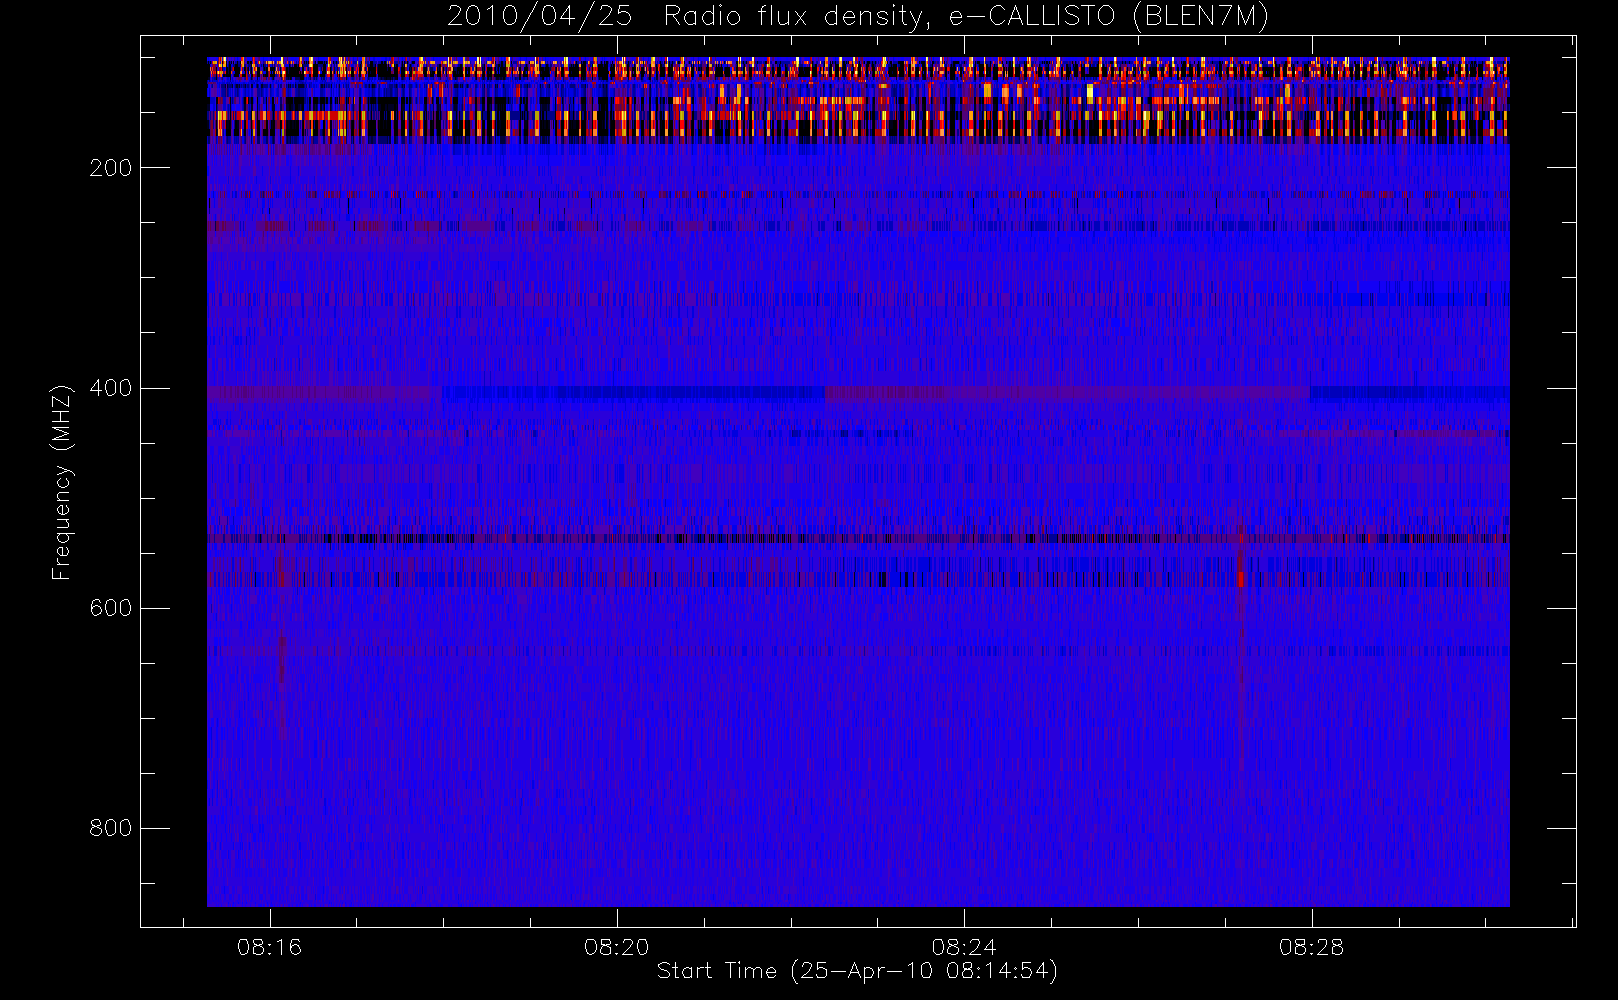Click the 08:28 time axis label
Viewport: 1618px width, 1000px height.
(1311, 947)
